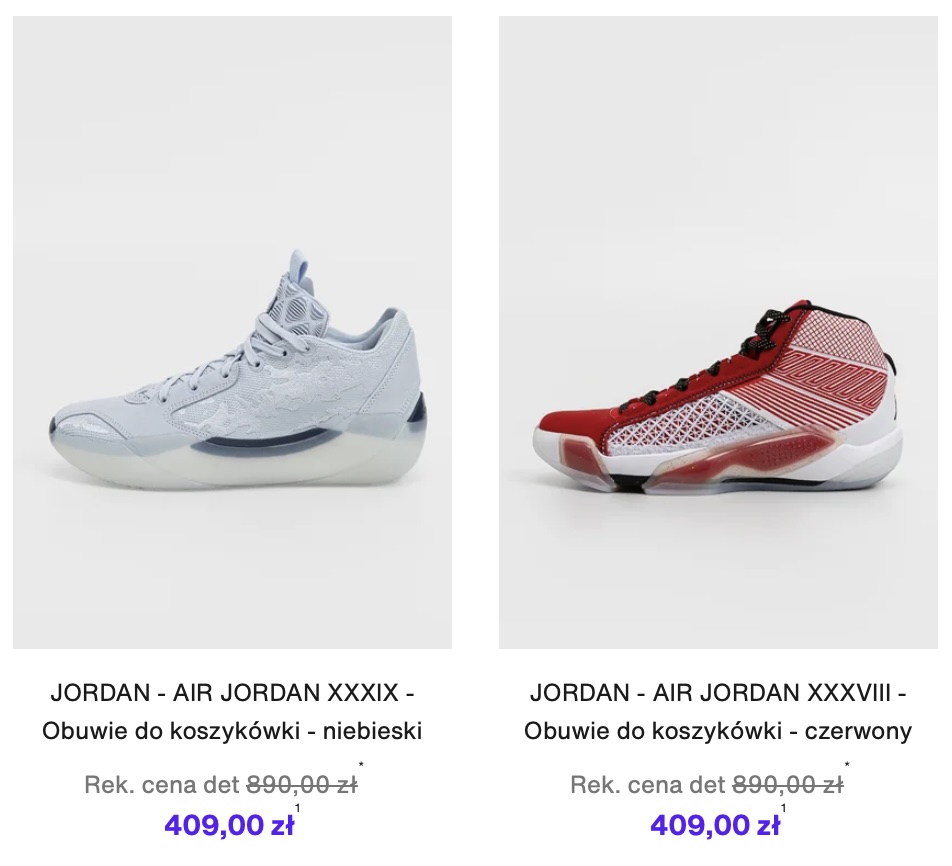Click the JORDAN - AIR JORDAN XXXVIII title
This screenshot has width=952, height=866.
click(718, 692)
